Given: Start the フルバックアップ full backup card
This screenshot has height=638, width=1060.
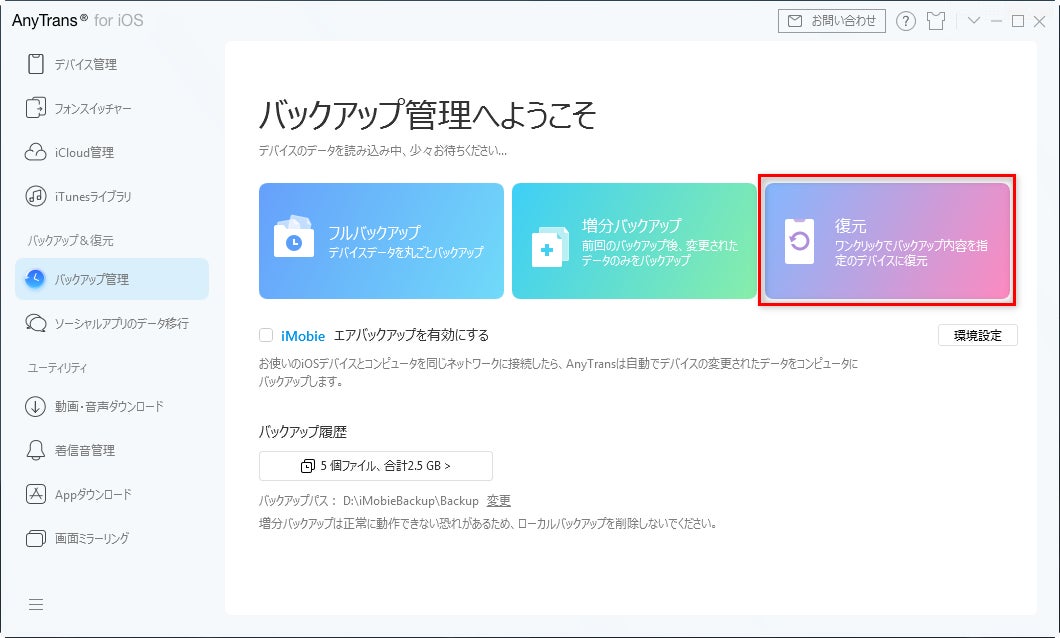Looking at the screenshot, I should [381, 241].
